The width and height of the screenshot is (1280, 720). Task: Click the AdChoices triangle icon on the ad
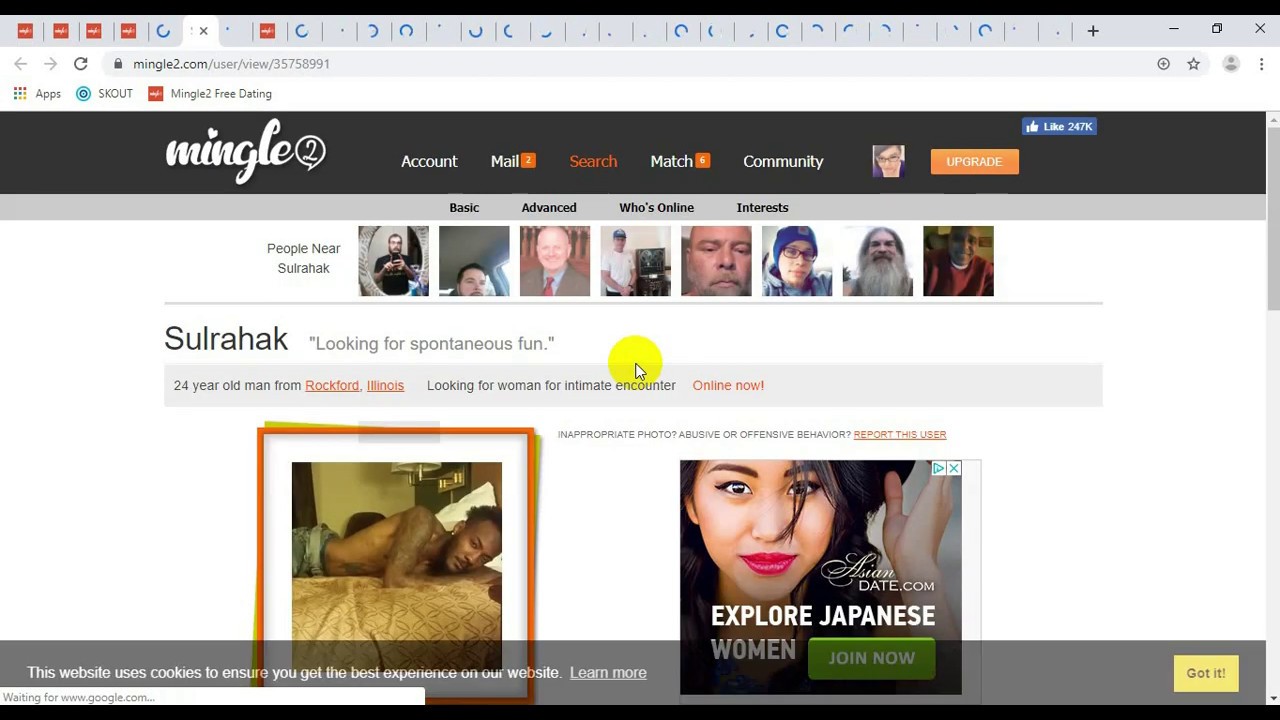click(938, 468)
